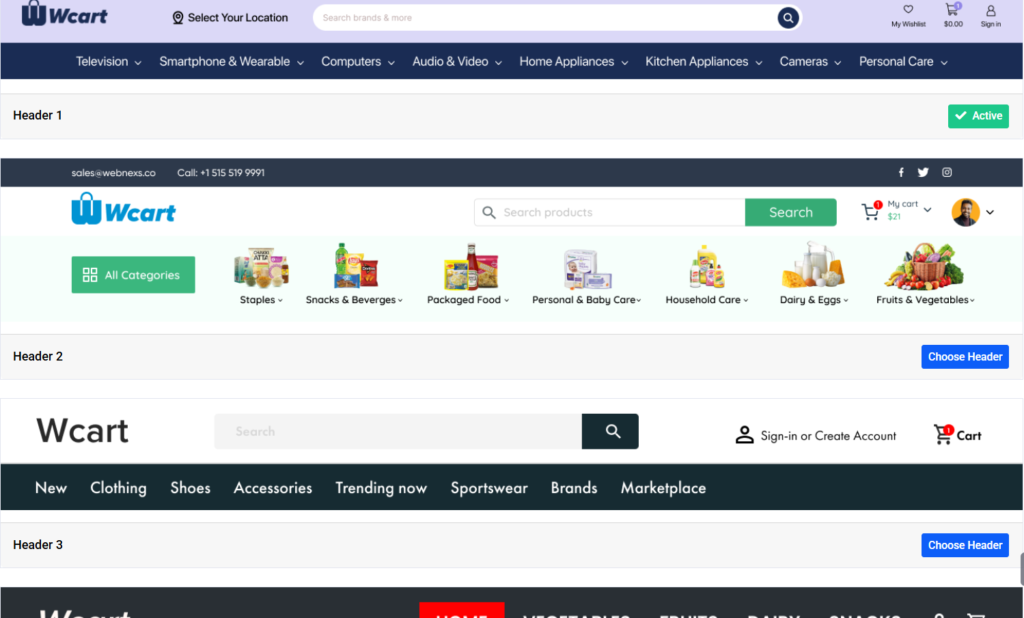Click the Cart icon in Header 3
This screenshot has height=618, width=1024.
943,434
